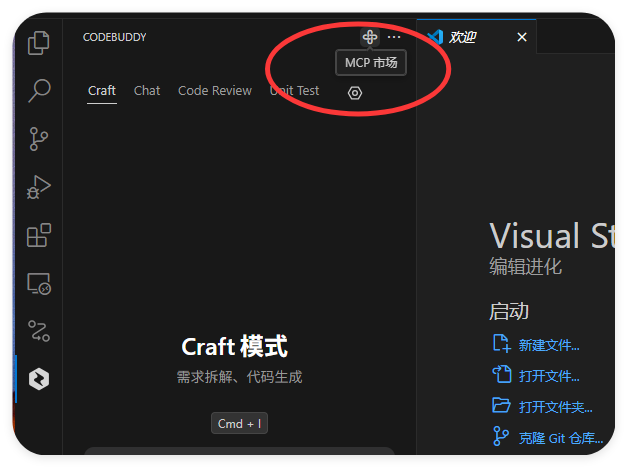Open MCP marketplace icon in CodeBuddy header
The height and width of the screenshot is (467, 627).
(370, 37)
